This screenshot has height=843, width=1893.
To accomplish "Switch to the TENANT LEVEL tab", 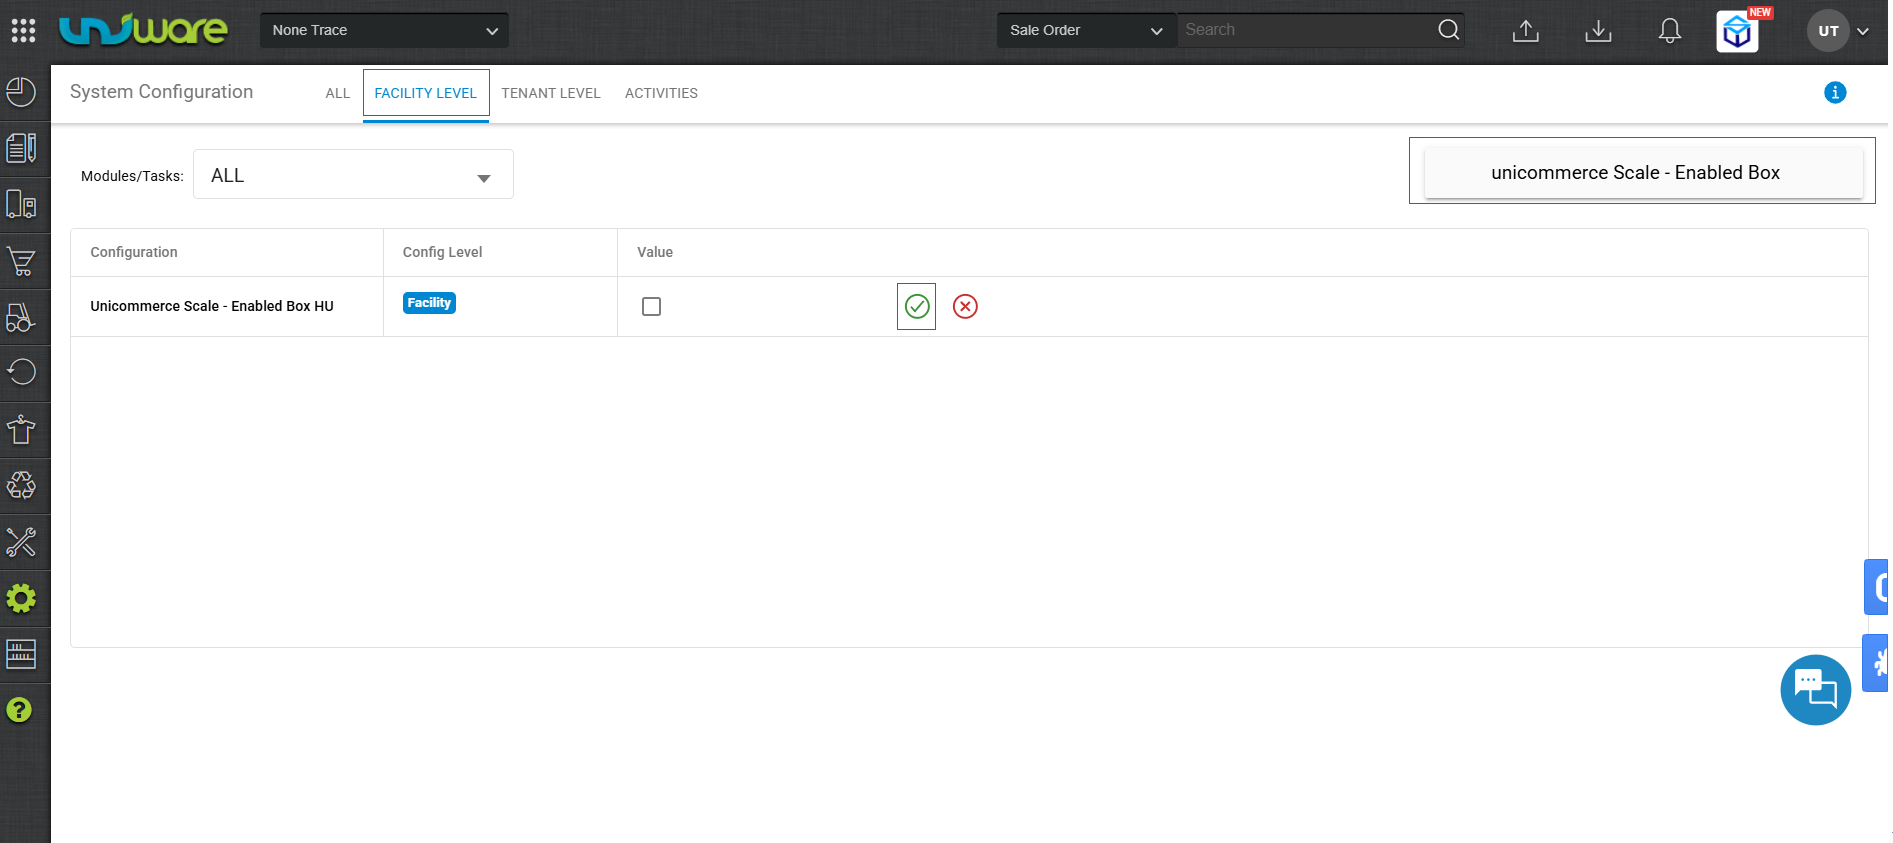I will tap(551, 93).
